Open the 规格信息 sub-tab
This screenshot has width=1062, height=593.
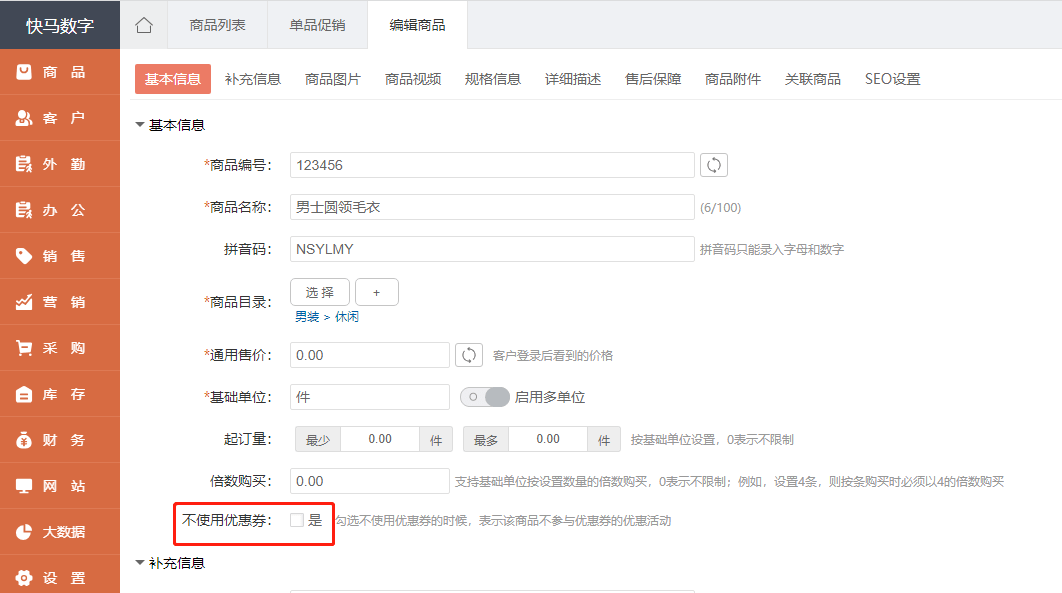(x=492, y=79)
